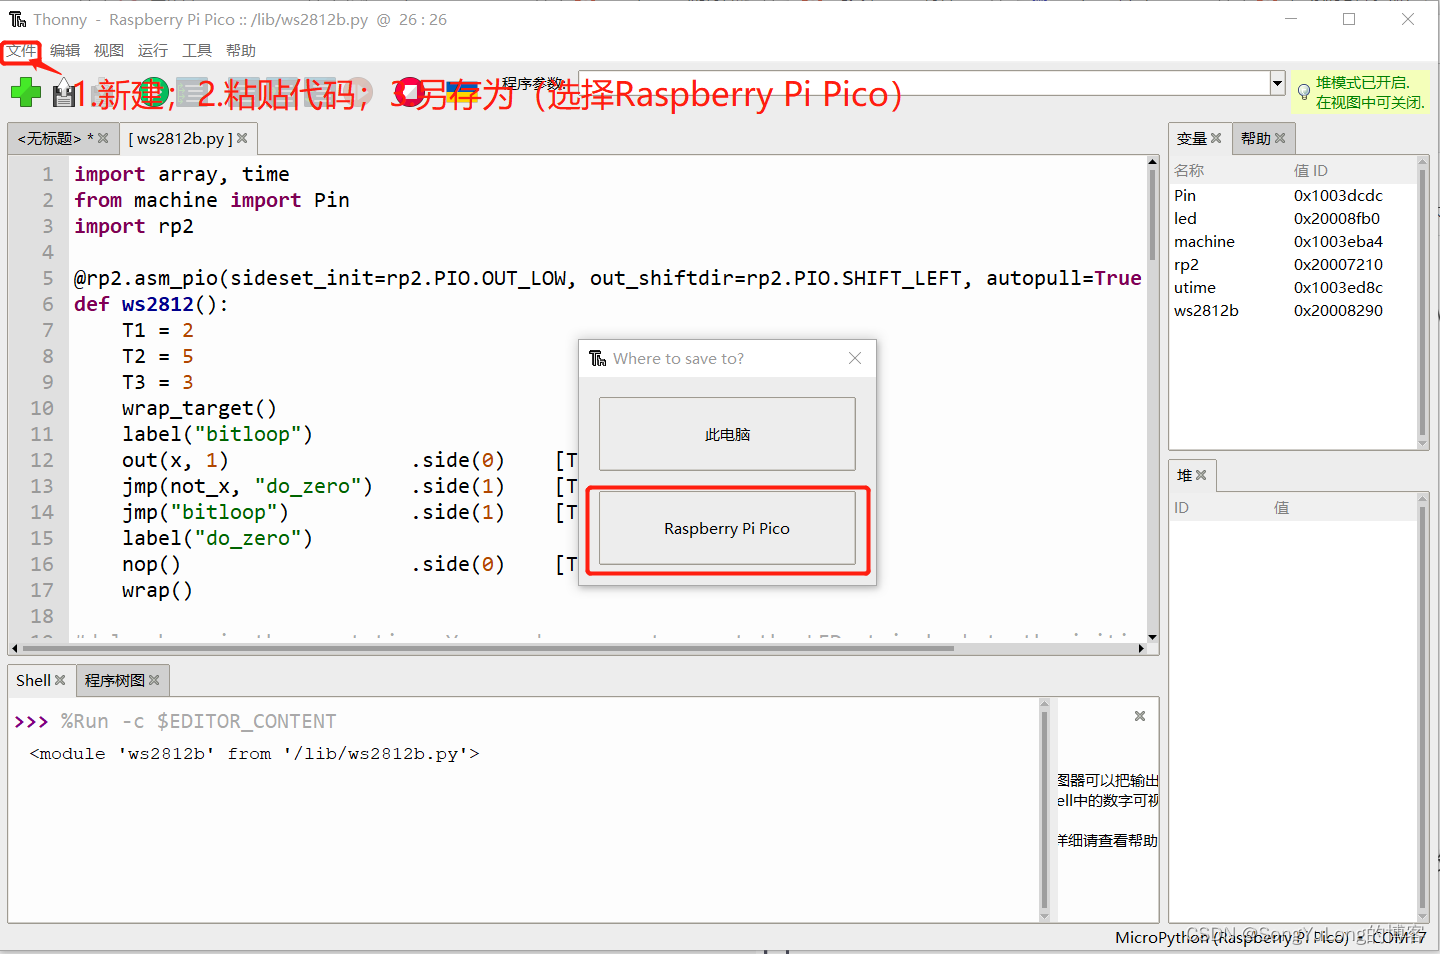Close the <无标题> editor tab
This screenshot has width=1440, height=954.
coord(103,138)
